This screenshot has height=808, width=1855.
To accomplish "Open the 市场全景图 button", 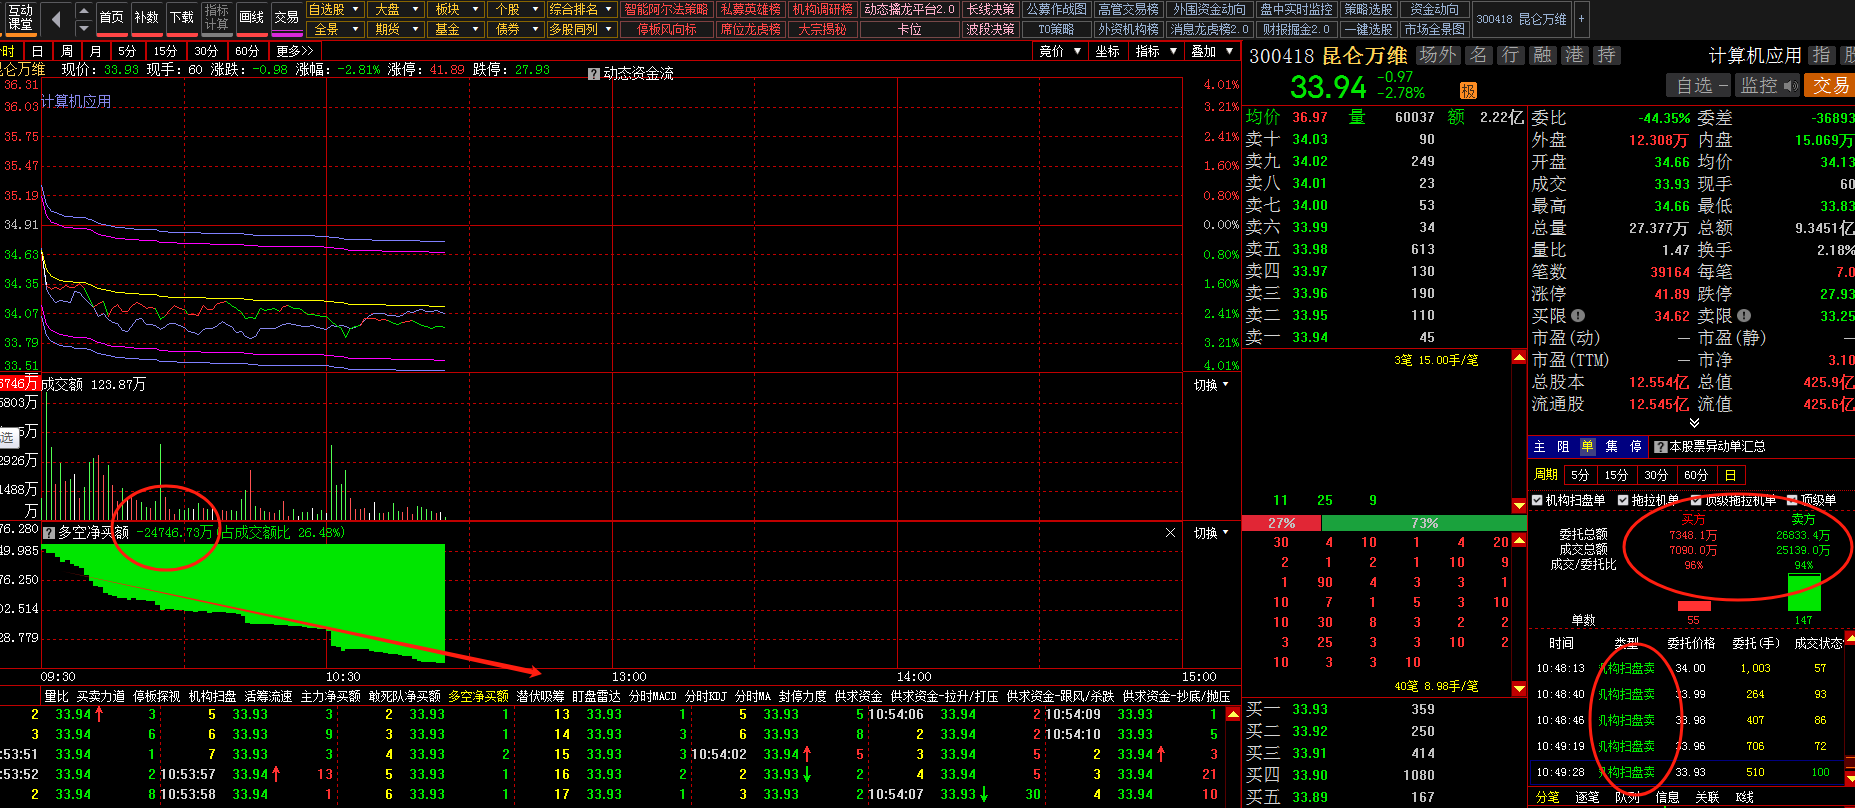I will pyautogui.click(x=1434, y=29).
